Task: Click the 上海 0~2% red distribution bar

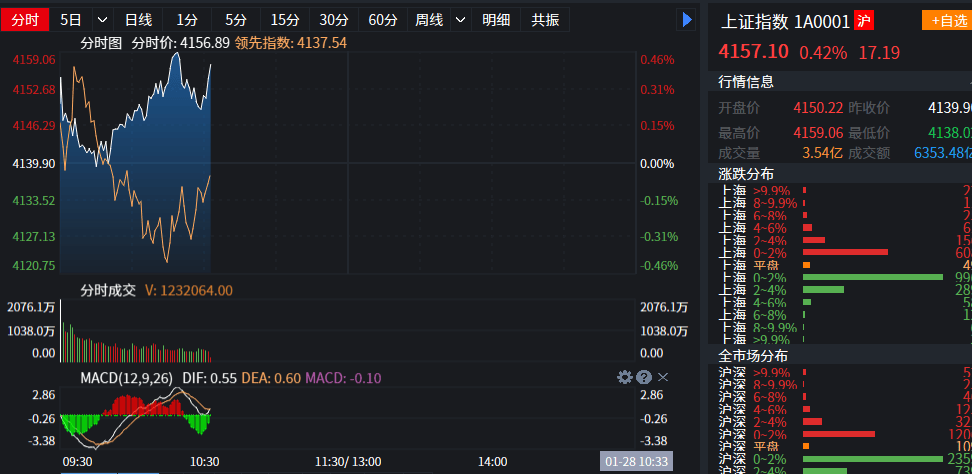Action: pyautogui.click(x=845, y=252)
